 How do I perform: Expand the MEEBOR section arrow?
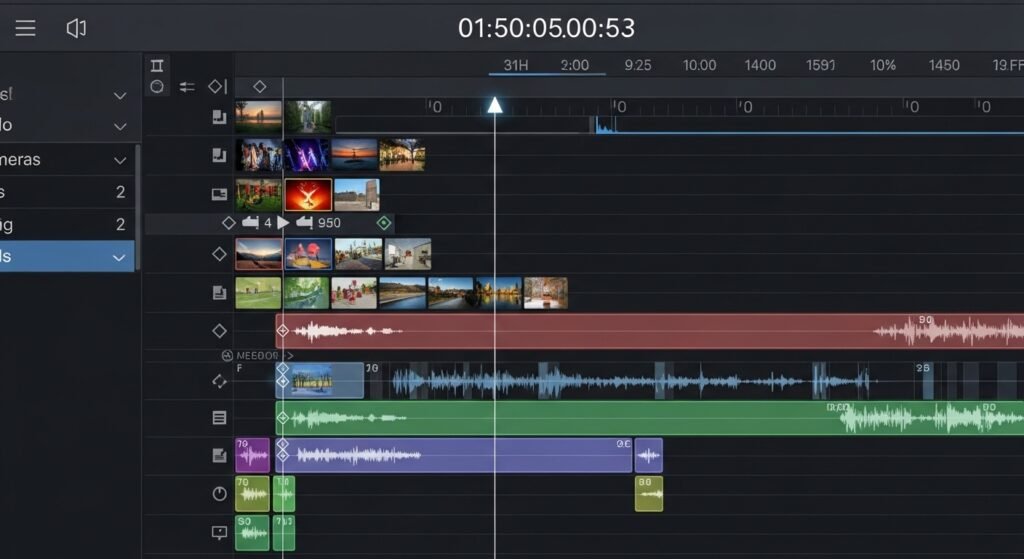[x=290, y=355]
